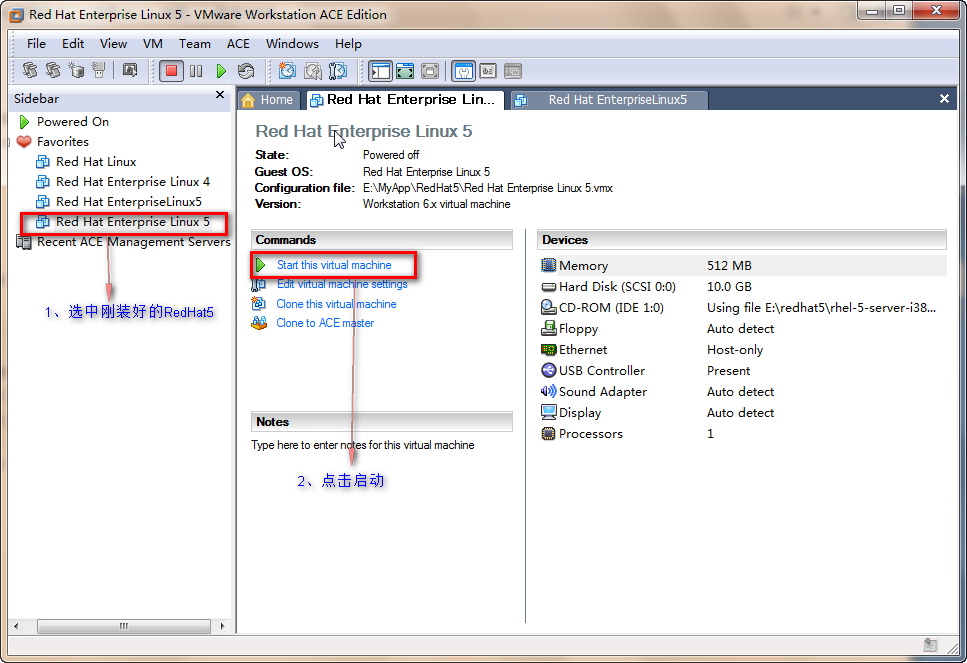Click Start this virtual machine link
Image resolution: width=967 pixels, height=663 pixels.
click(334, 265)
